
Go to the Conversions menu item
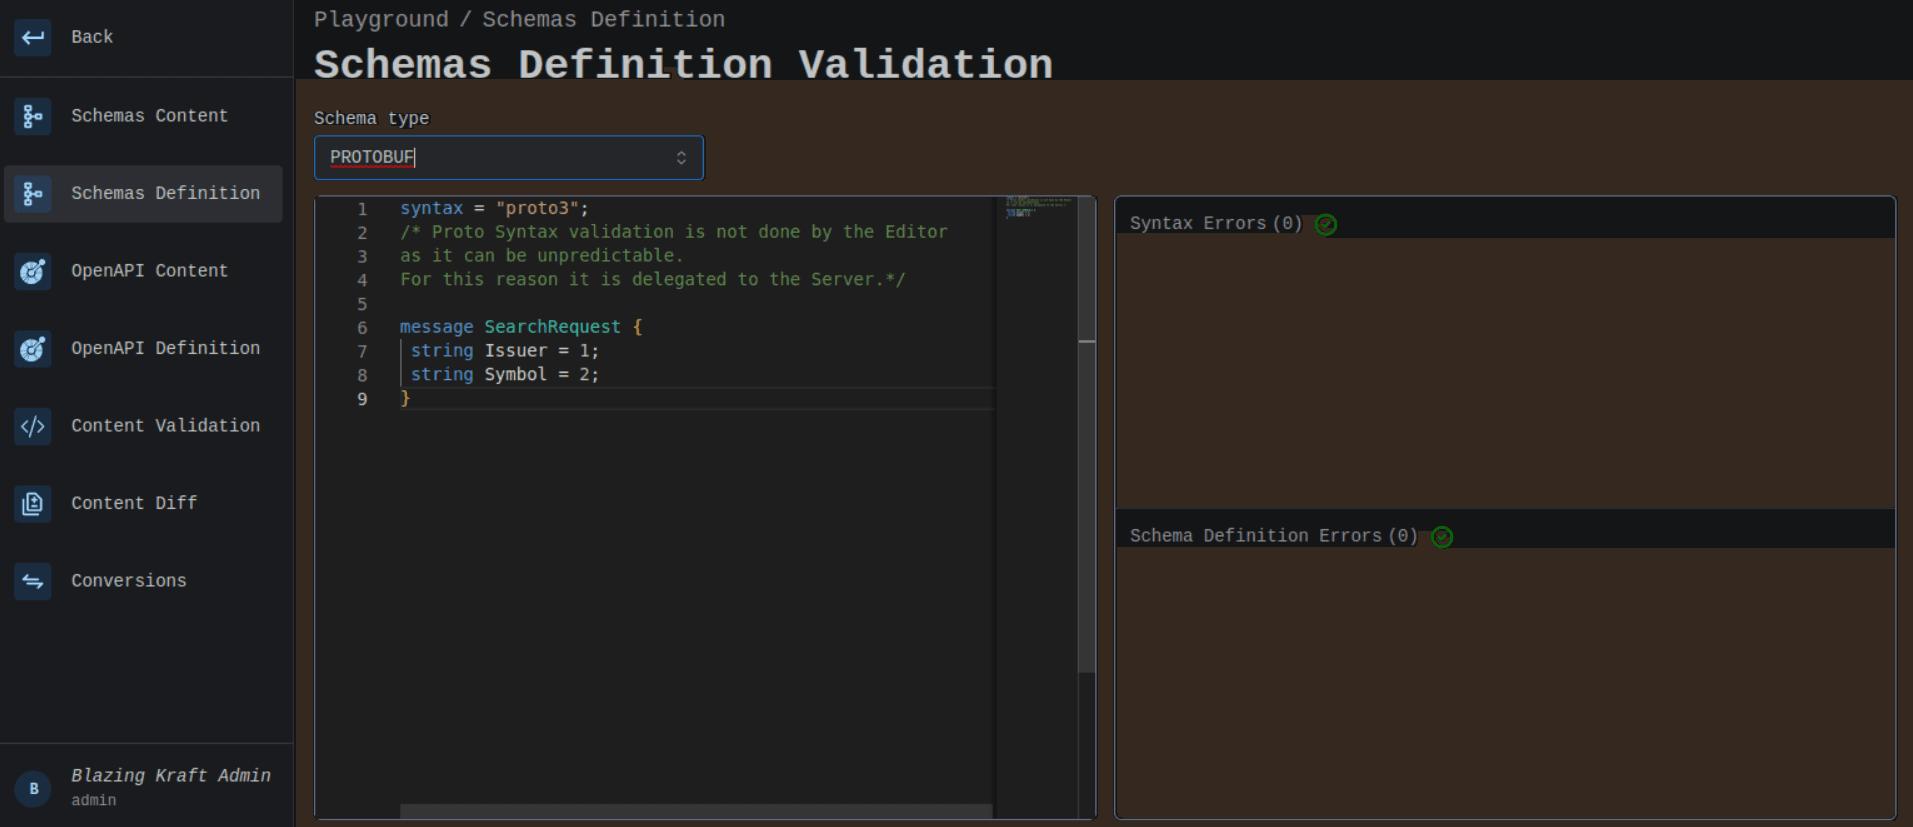[x=128, y=581]
